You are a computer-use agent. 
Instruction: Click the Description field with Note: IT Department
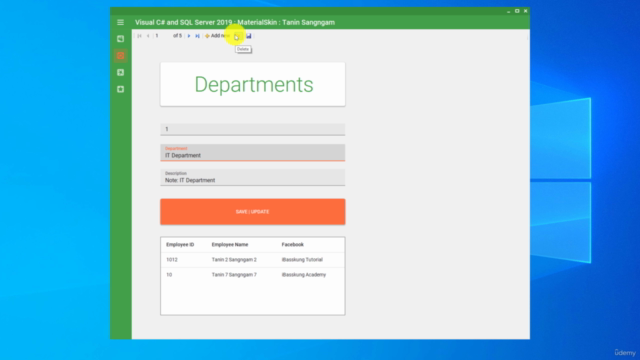(x=253, y=178)
